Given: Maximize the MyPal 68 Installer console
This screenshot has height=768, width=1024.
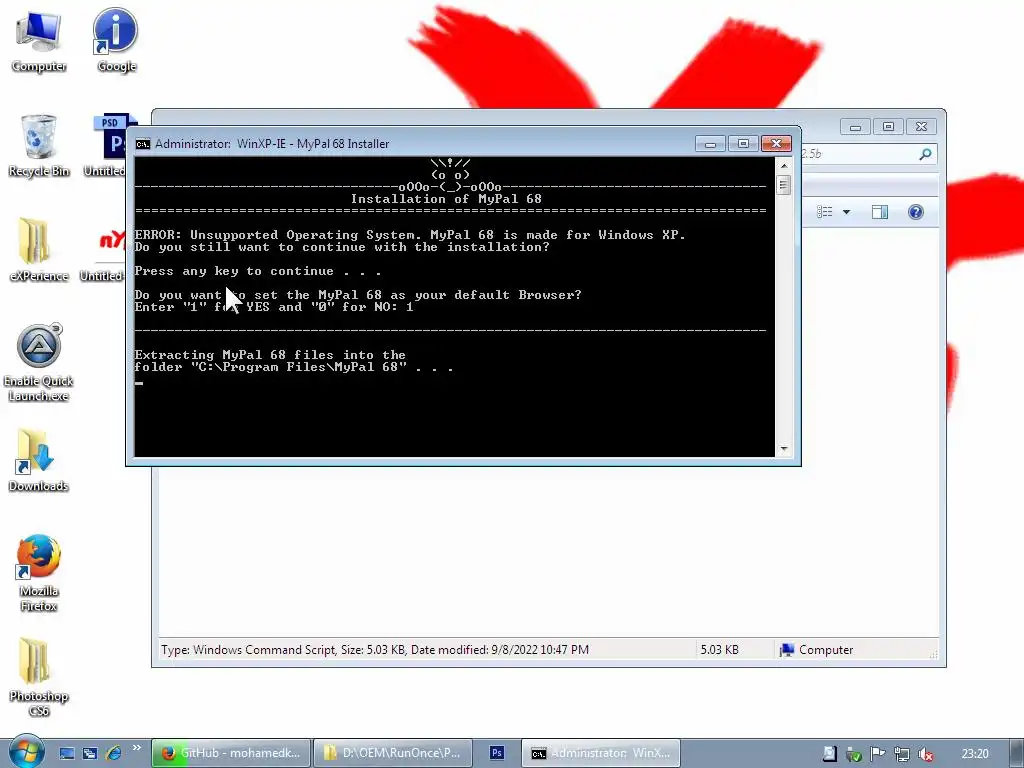Looking at the screenshot, I should (743, 143).
